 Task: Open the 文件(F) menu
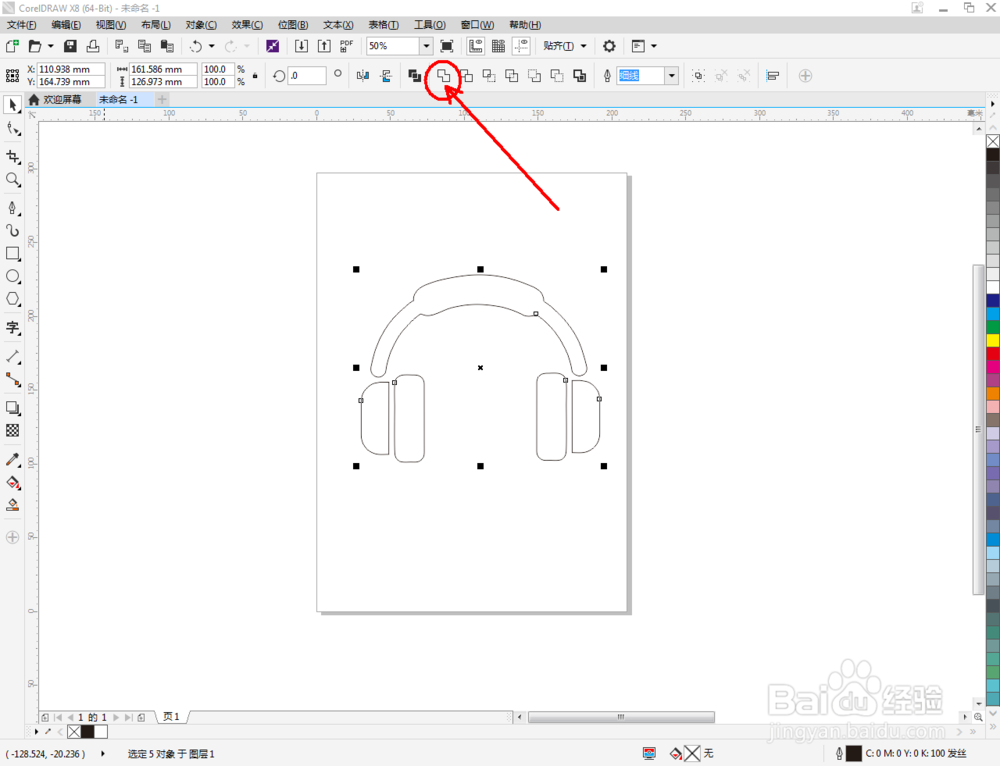coord(21,25)
